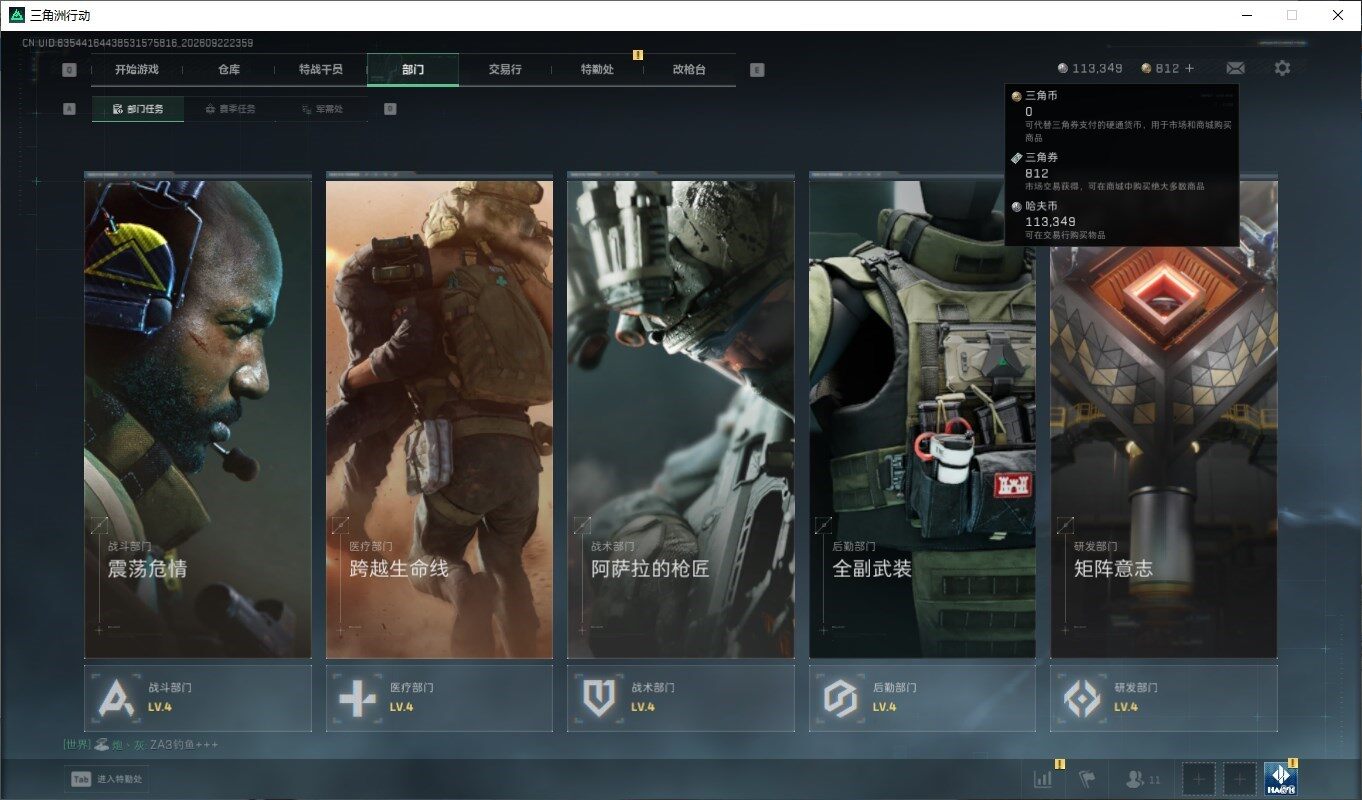Click the D key hint icon
The image size is (1362, 800).
click(390, 109)
